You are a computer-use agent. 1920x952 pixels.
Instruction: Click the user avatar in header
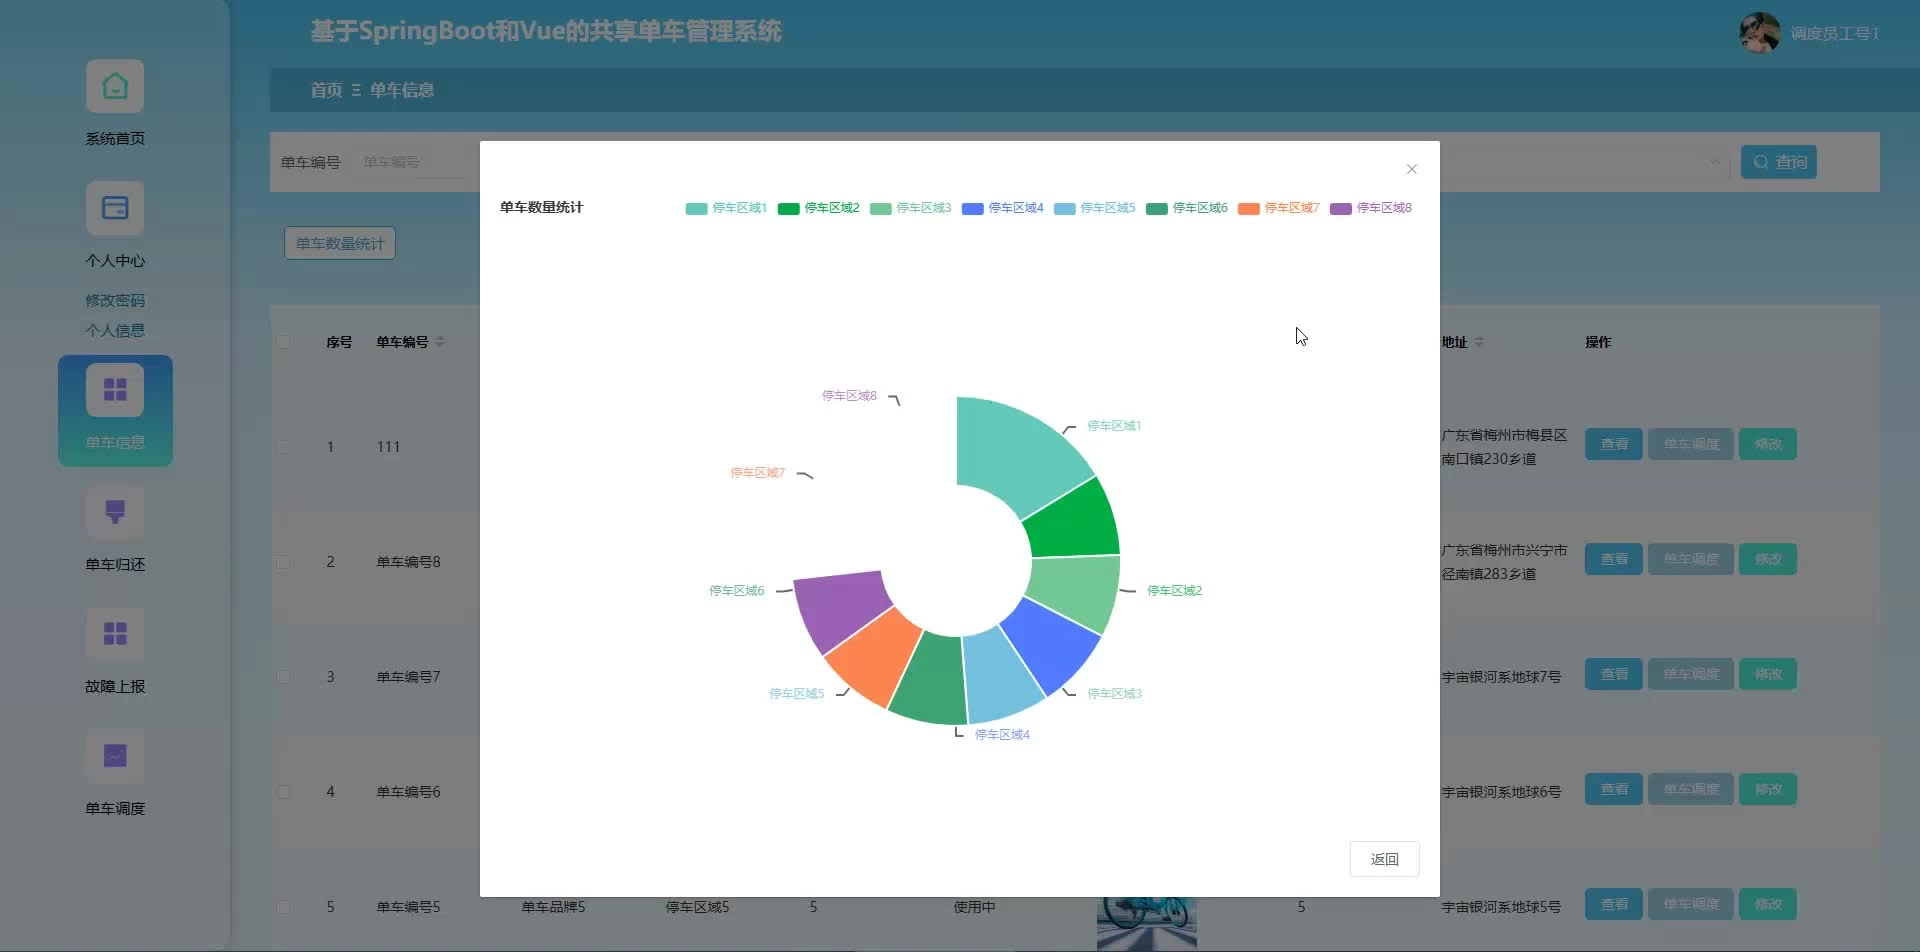tap(1759, 33)
